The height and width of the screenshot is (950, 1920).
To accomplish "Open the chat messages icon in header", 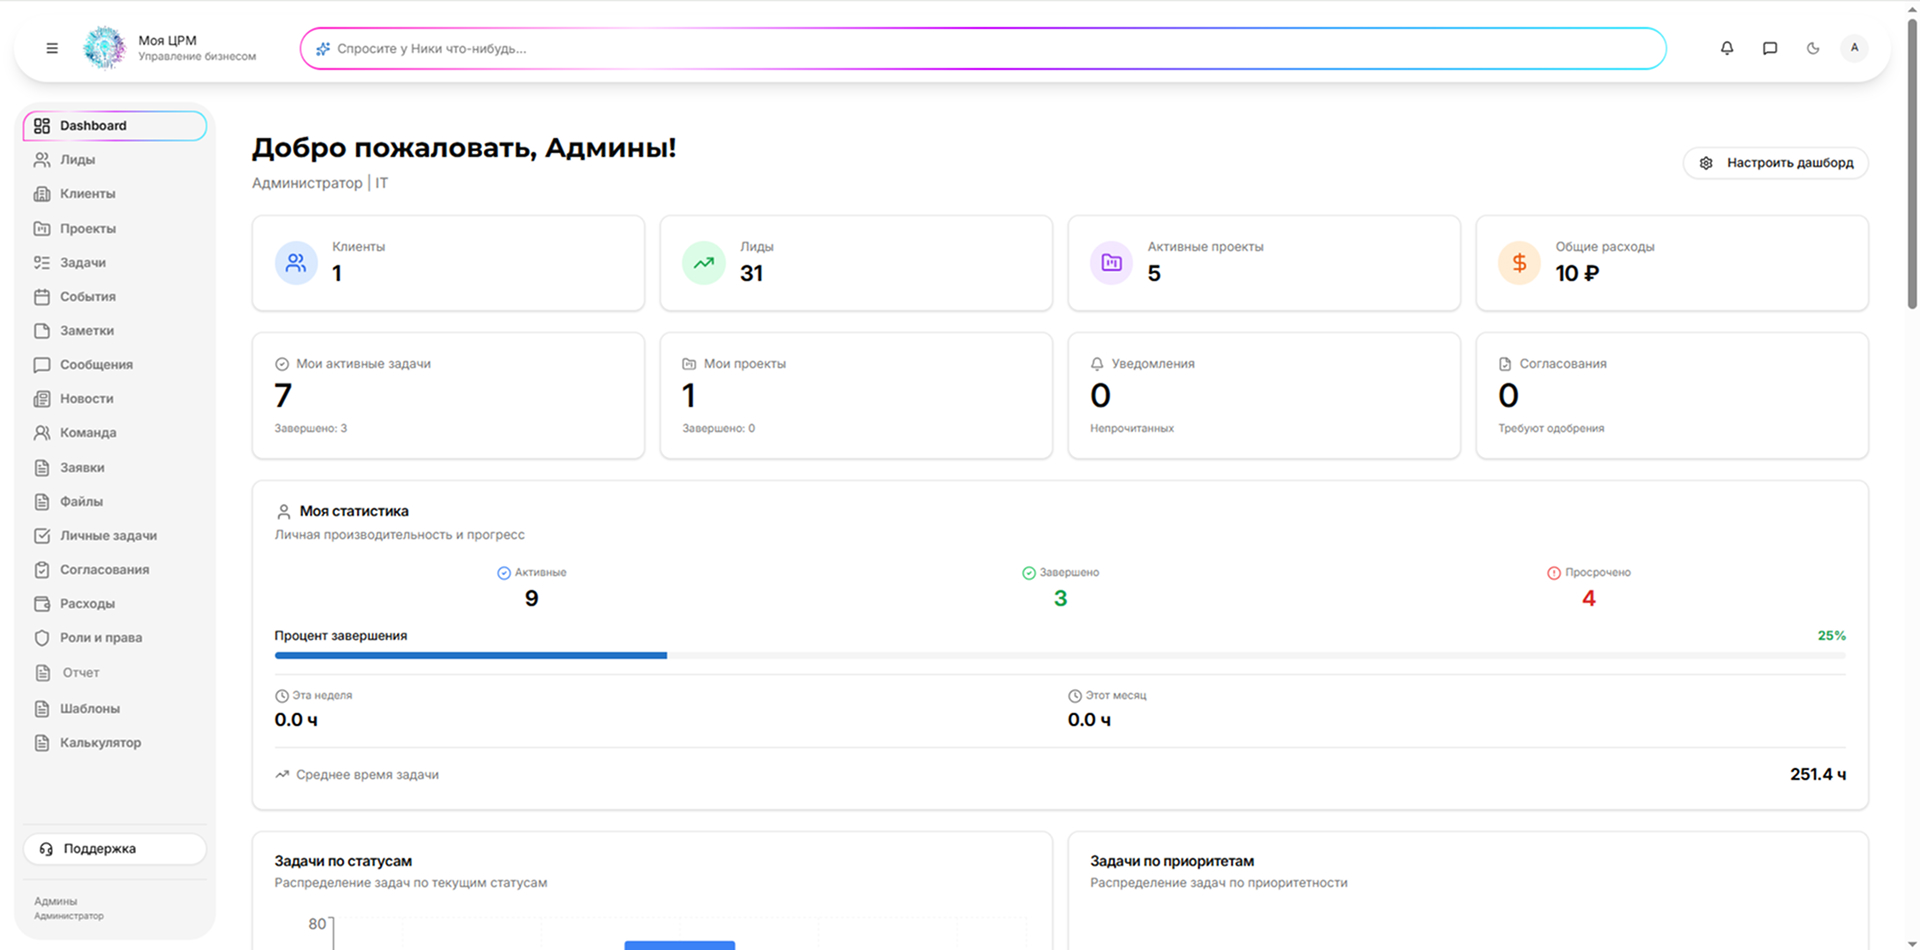I will (1769, 48).
